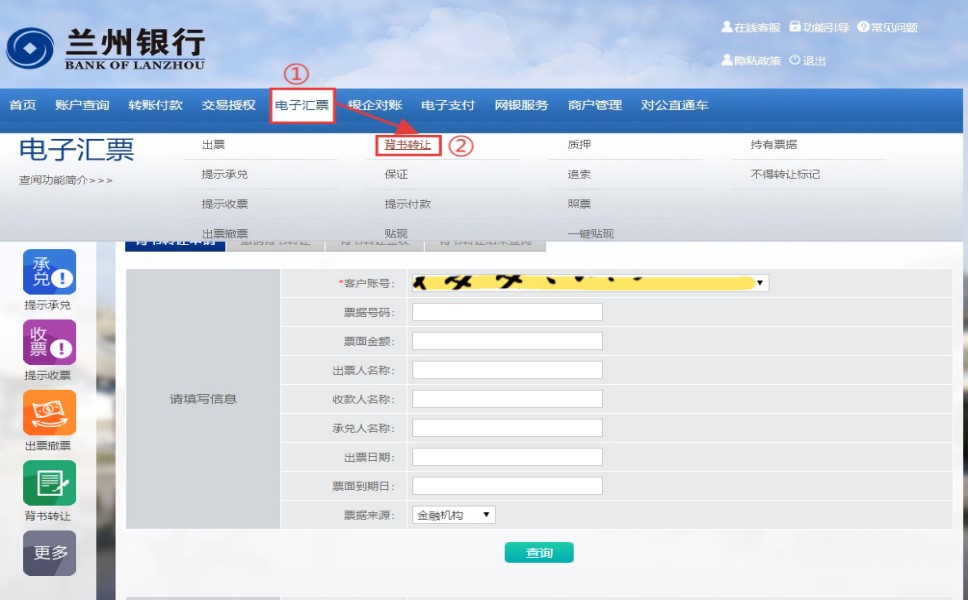Open 常见问题 FAQ help
Screen dimensions: 968x600
pyautogui.click(x=887, y=28)
